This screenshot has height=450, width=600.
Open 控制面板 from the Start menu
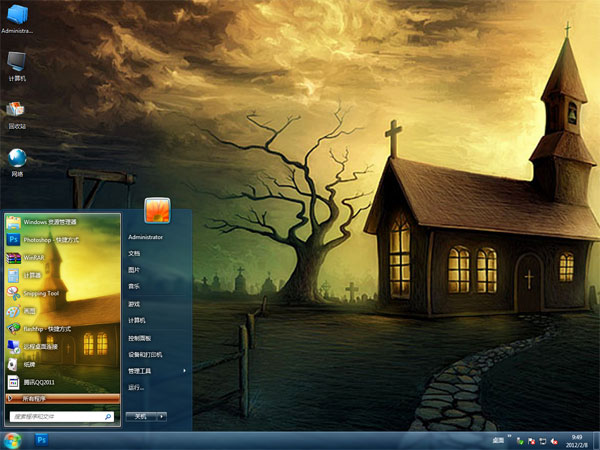140,338
